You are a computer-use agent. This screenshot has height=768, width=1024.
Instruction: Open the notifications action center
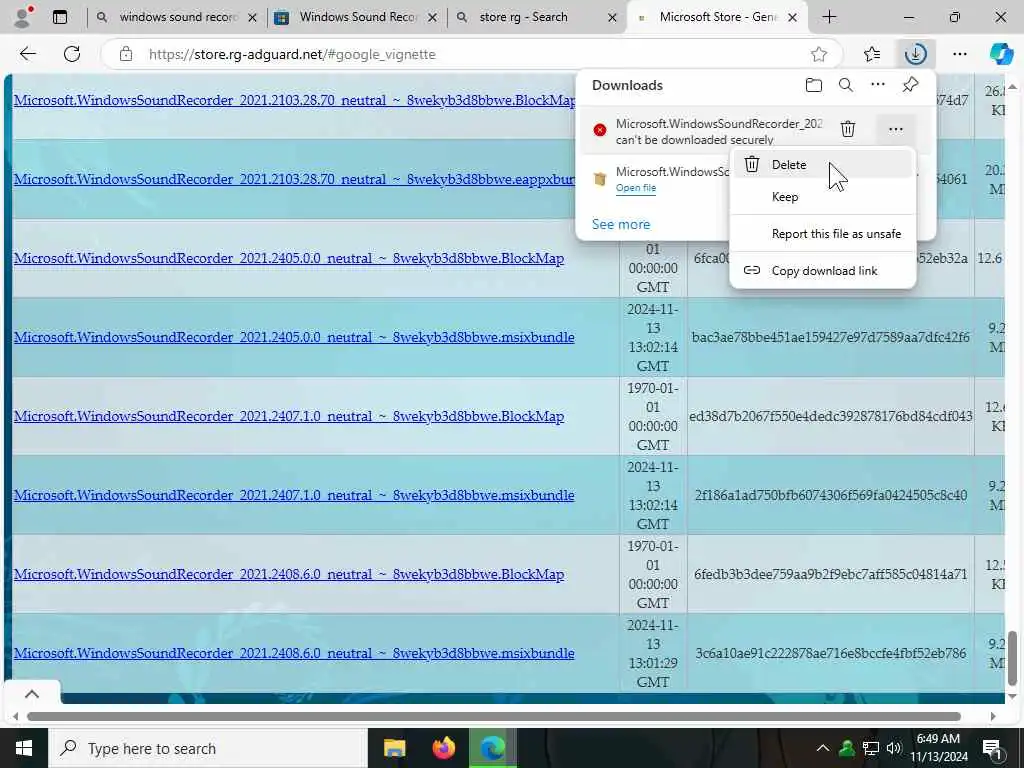991,748
